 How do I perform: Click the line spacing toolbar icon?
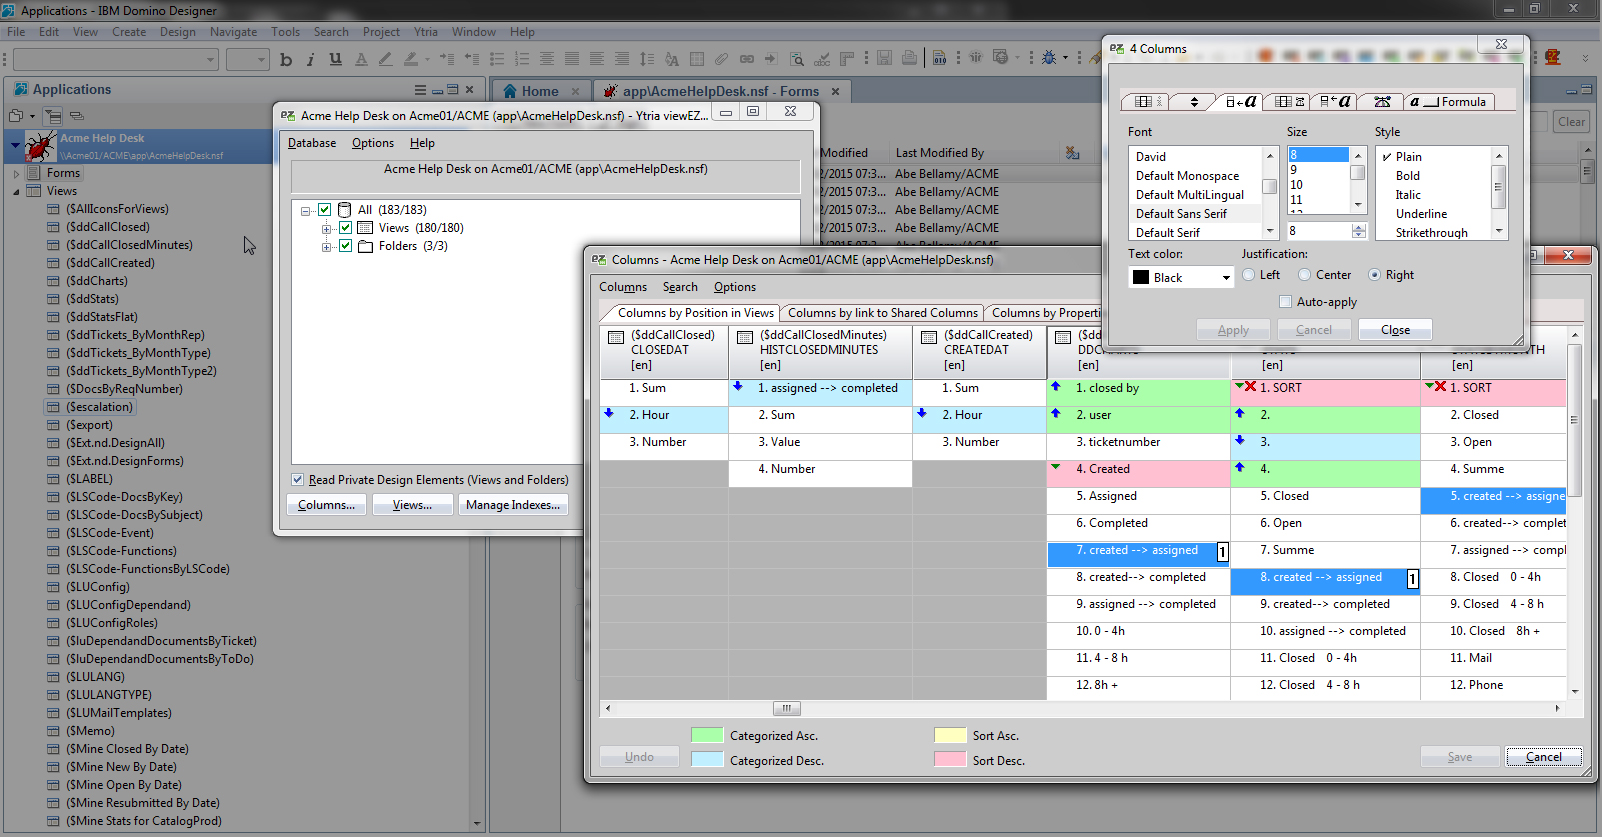(x=647, y=59)
